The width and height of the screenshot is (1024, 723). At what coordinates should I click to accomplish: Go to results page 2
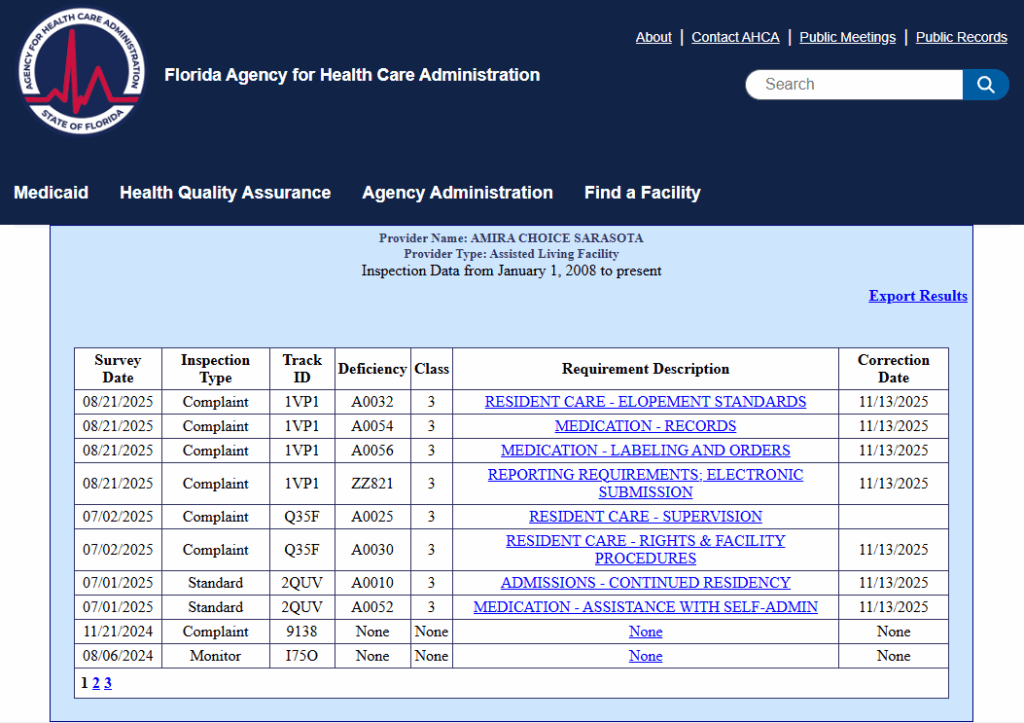click(95, 682)
